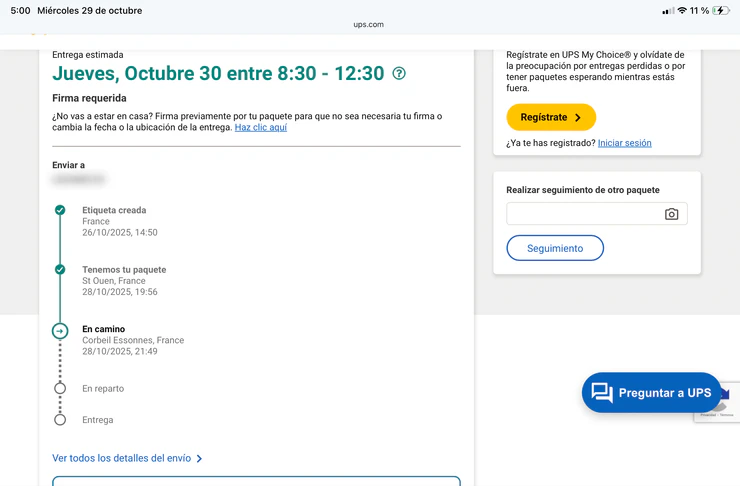The image size is (740, 486).
Task: Expand 'Ver todos los detalles del envío'
Action: point(127,458)
